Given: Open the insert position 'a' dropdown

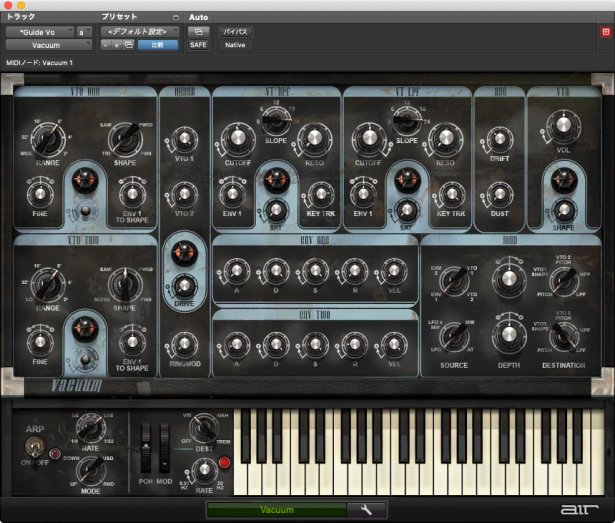Looking at the screenshot, I should pyautogui.click(x=84, y=32).
